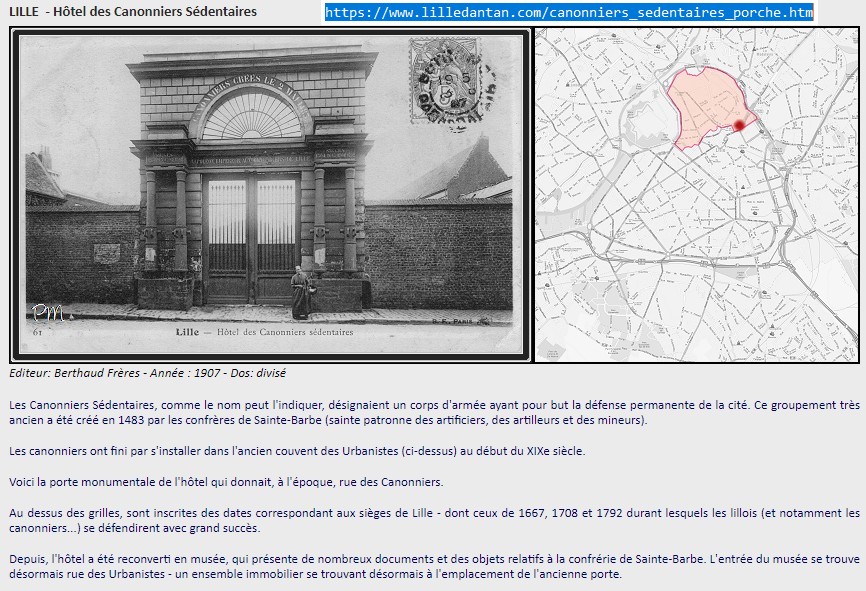Click the red location dot on the map
This screenshot has height=591, width=866.
(739, 125)
